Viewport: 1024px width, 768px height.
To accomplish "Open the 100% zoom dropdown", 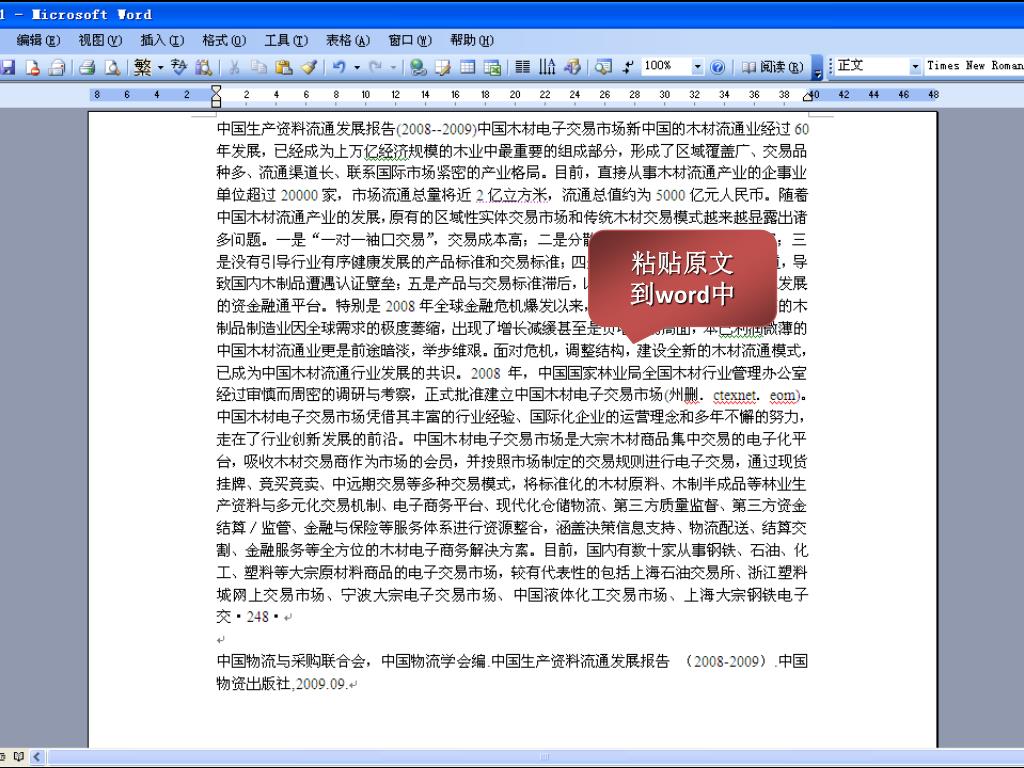I will point(697,67).
